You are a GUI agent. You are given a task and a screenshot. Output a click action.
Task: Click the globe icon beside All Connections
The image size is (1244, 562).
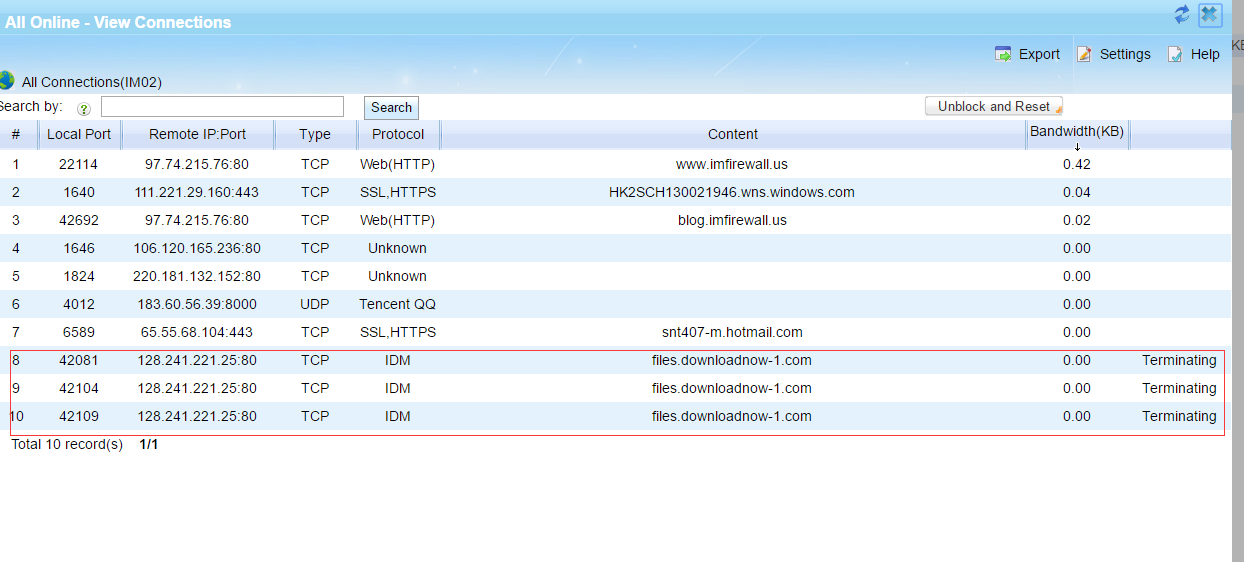pyautogui.click(x=6, y=81)
